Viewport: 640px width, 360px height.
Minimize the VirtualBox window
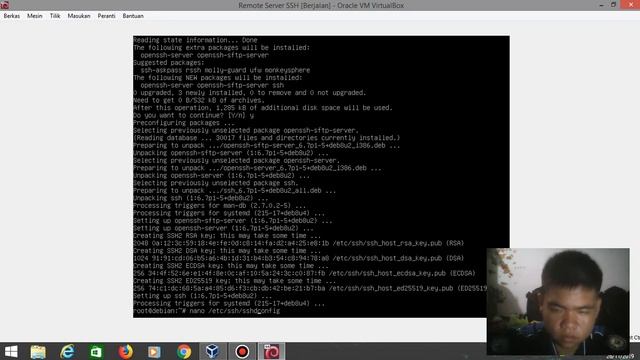(601, 5)
